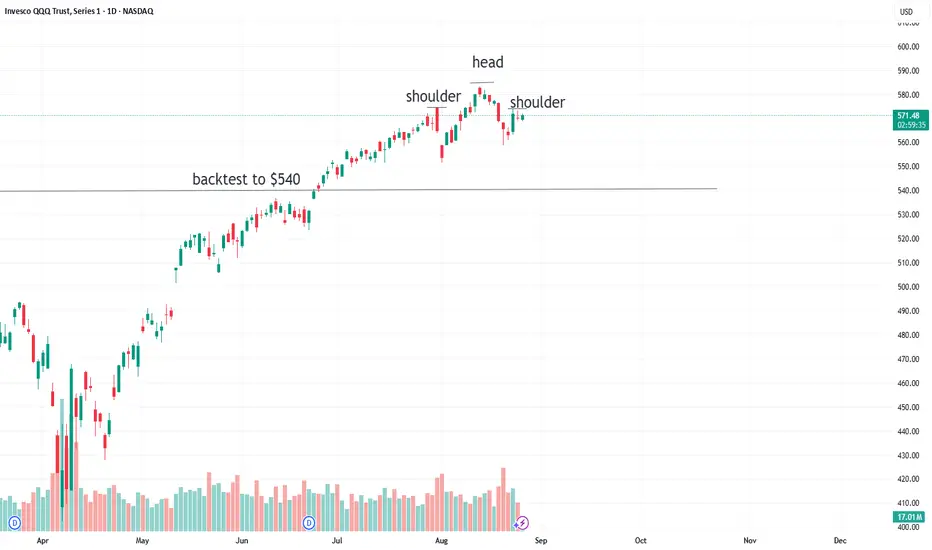Click the 571.48 current price label
932x550 pixels.
tap(910, 120)
